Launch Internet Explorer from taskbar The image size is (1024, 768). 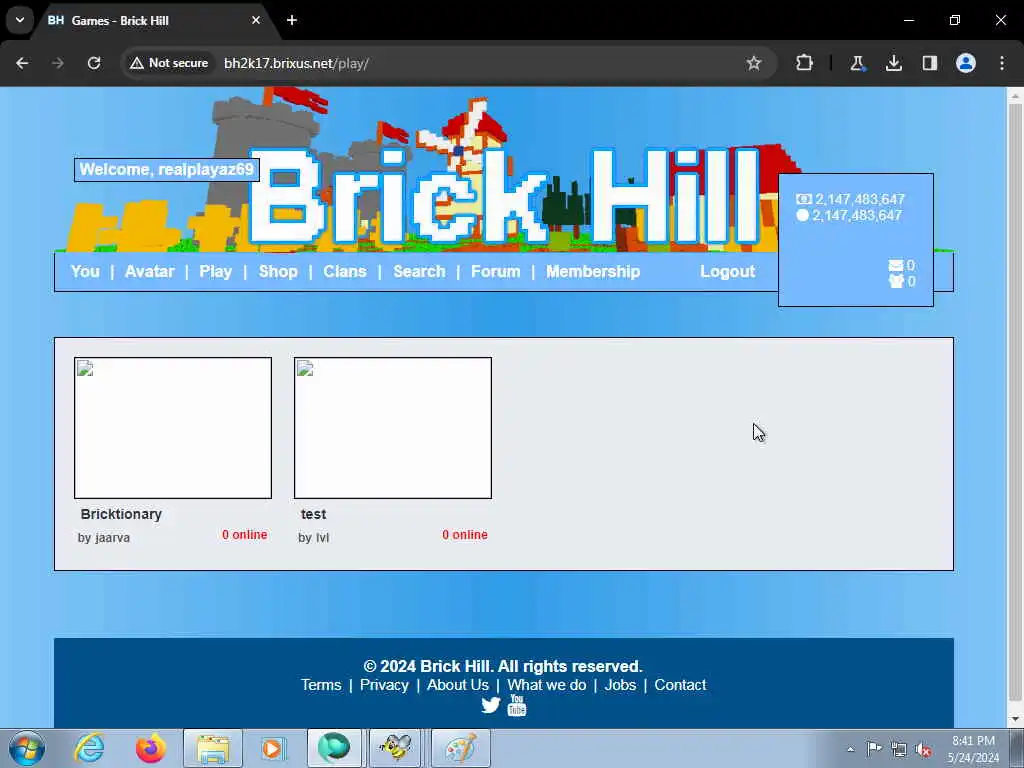coord(89,748)
